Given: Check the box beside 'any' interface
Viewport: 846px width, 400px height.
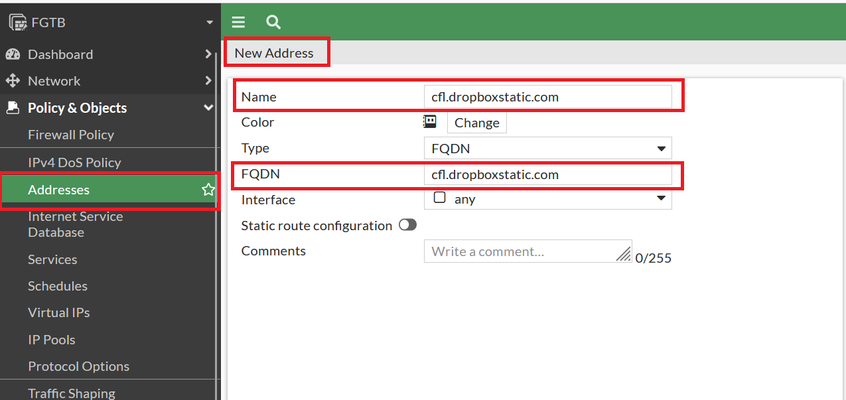Looking at the screenshot, I should coord(440,198).
